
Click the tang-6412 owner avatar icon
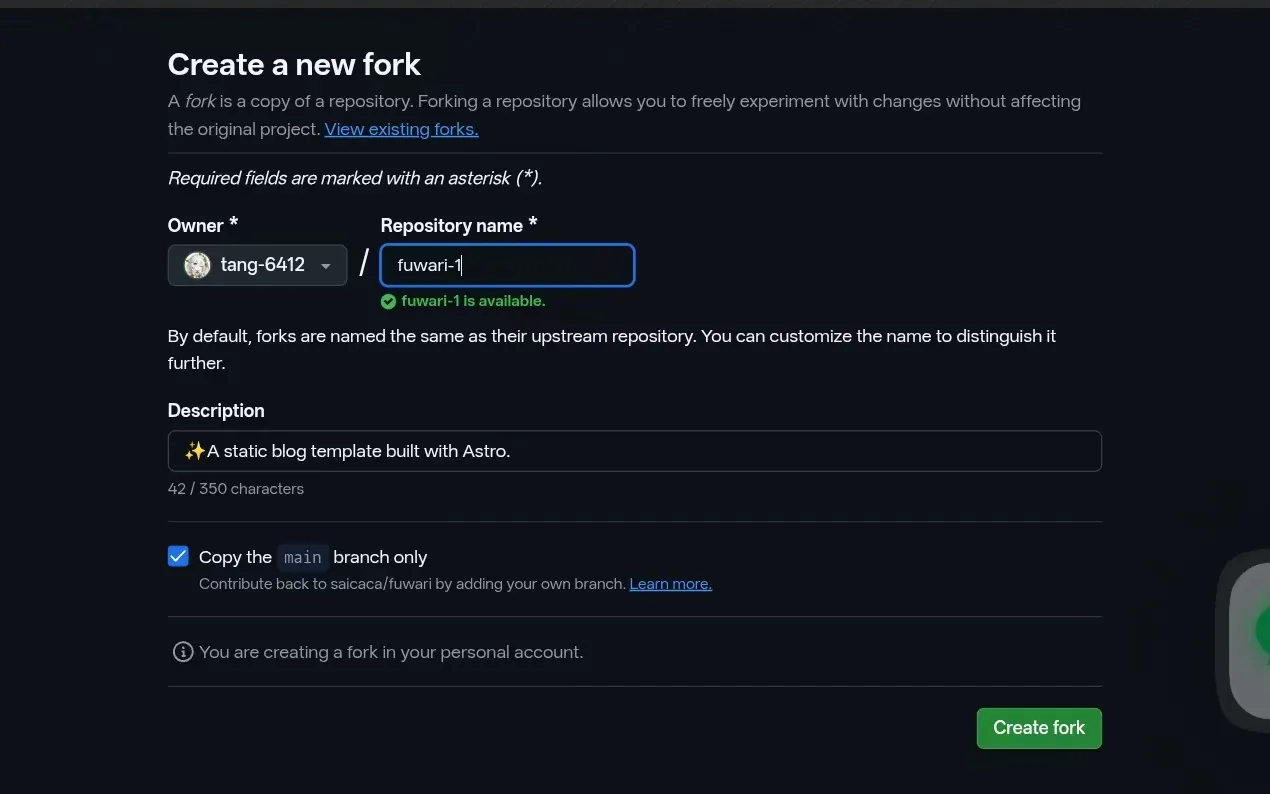click(x=197, y=265)
